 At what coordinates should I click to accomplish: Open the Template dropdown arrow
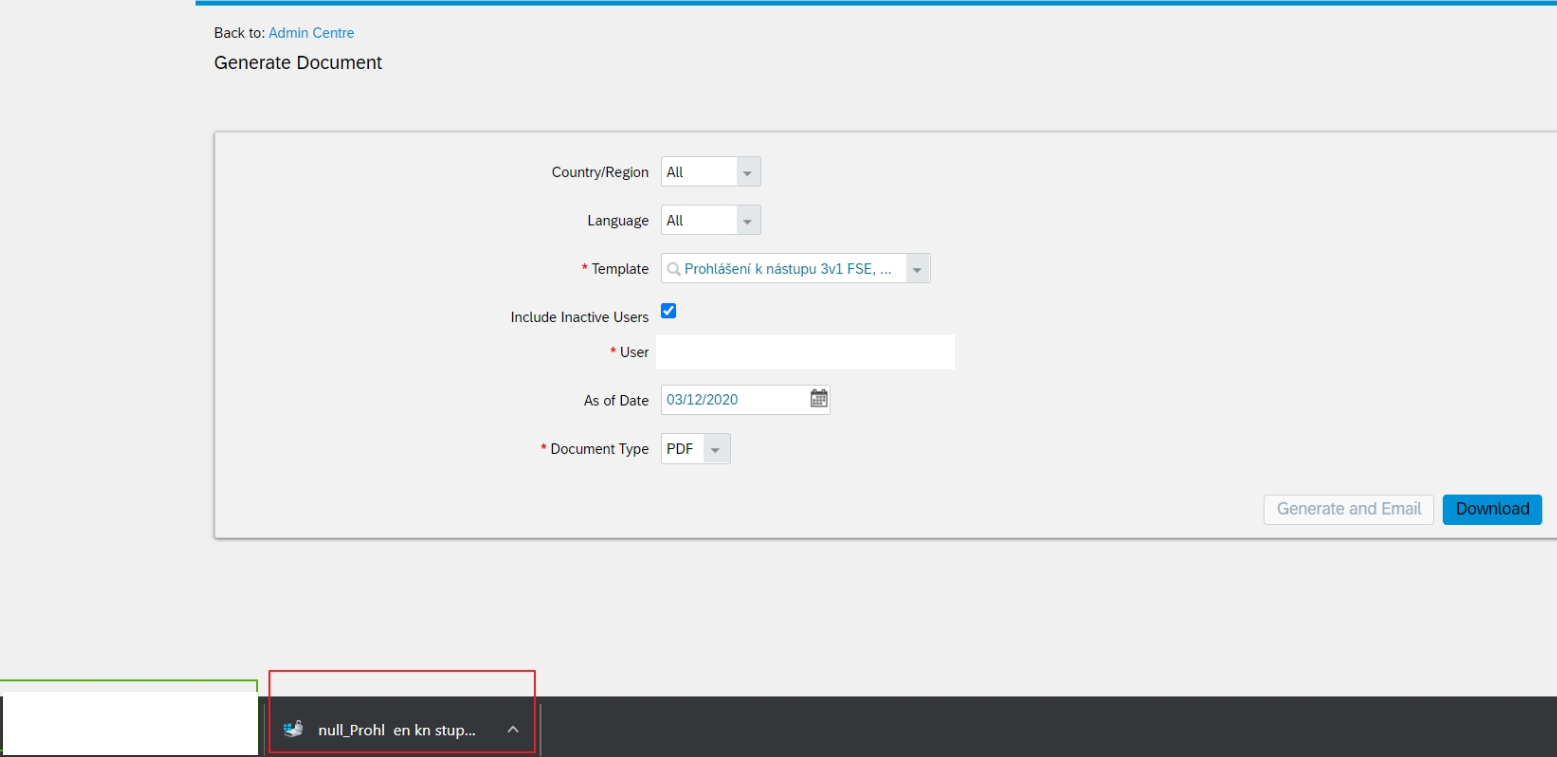coord(918,269)
